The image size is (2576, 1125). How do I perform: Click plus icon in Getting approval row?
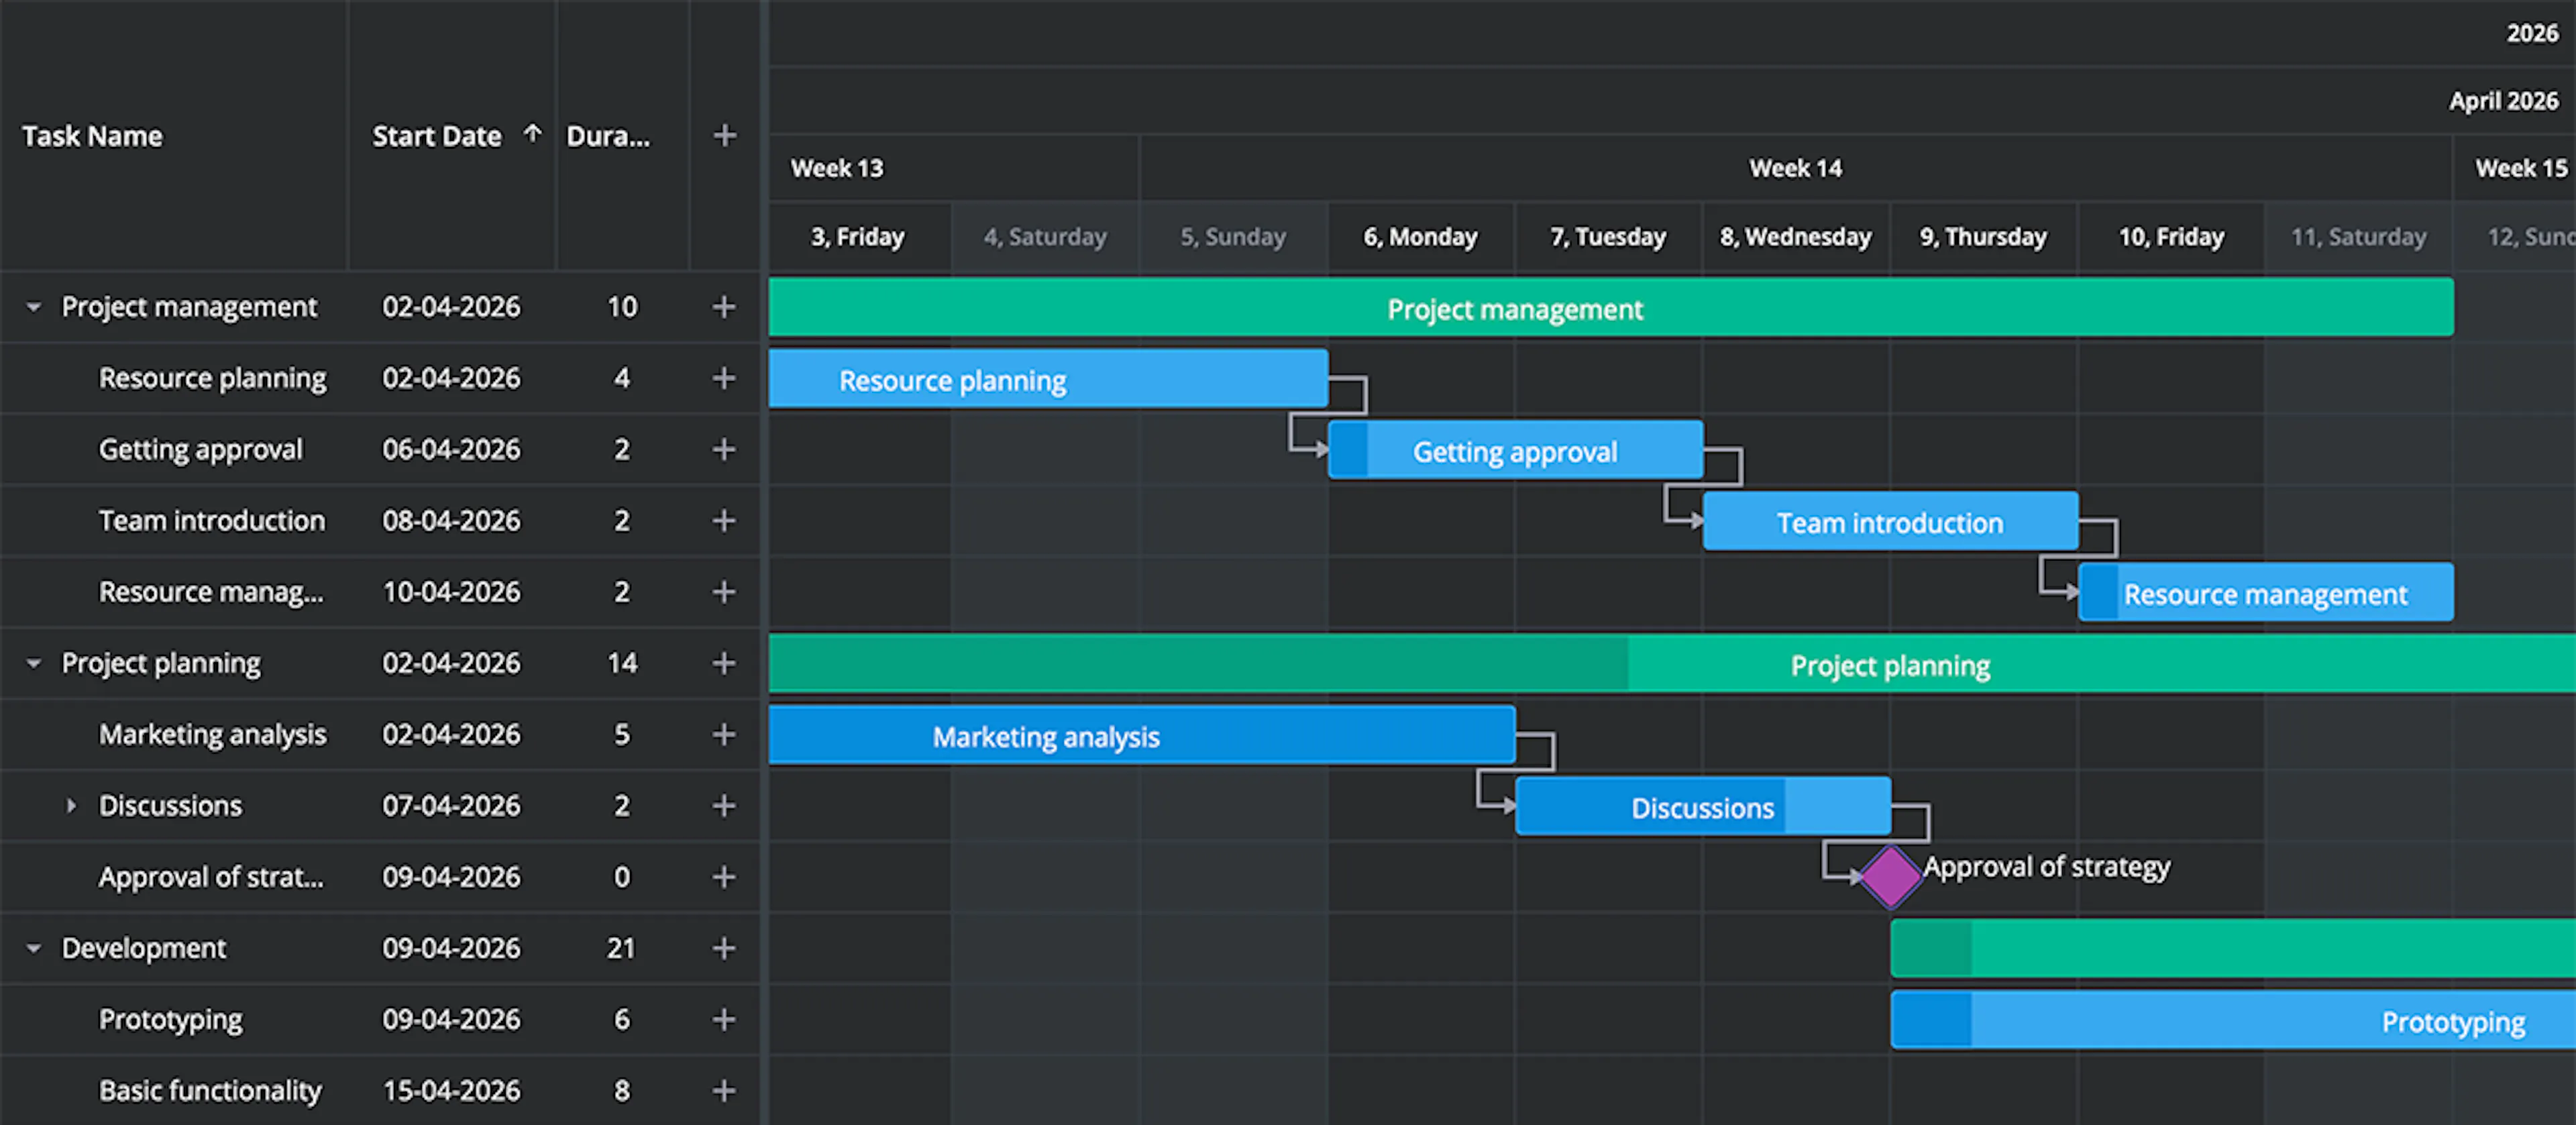click(724, 449)
